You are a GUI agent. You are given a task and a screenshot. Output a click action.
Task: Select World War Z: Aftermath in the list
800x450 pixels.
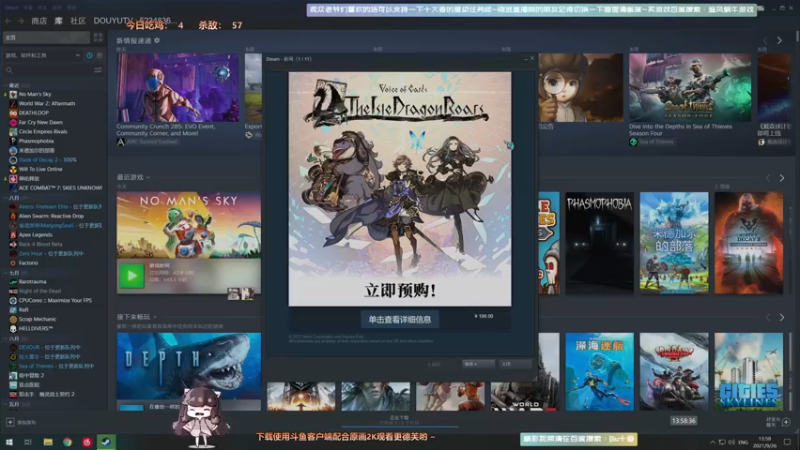pos(47,104)
